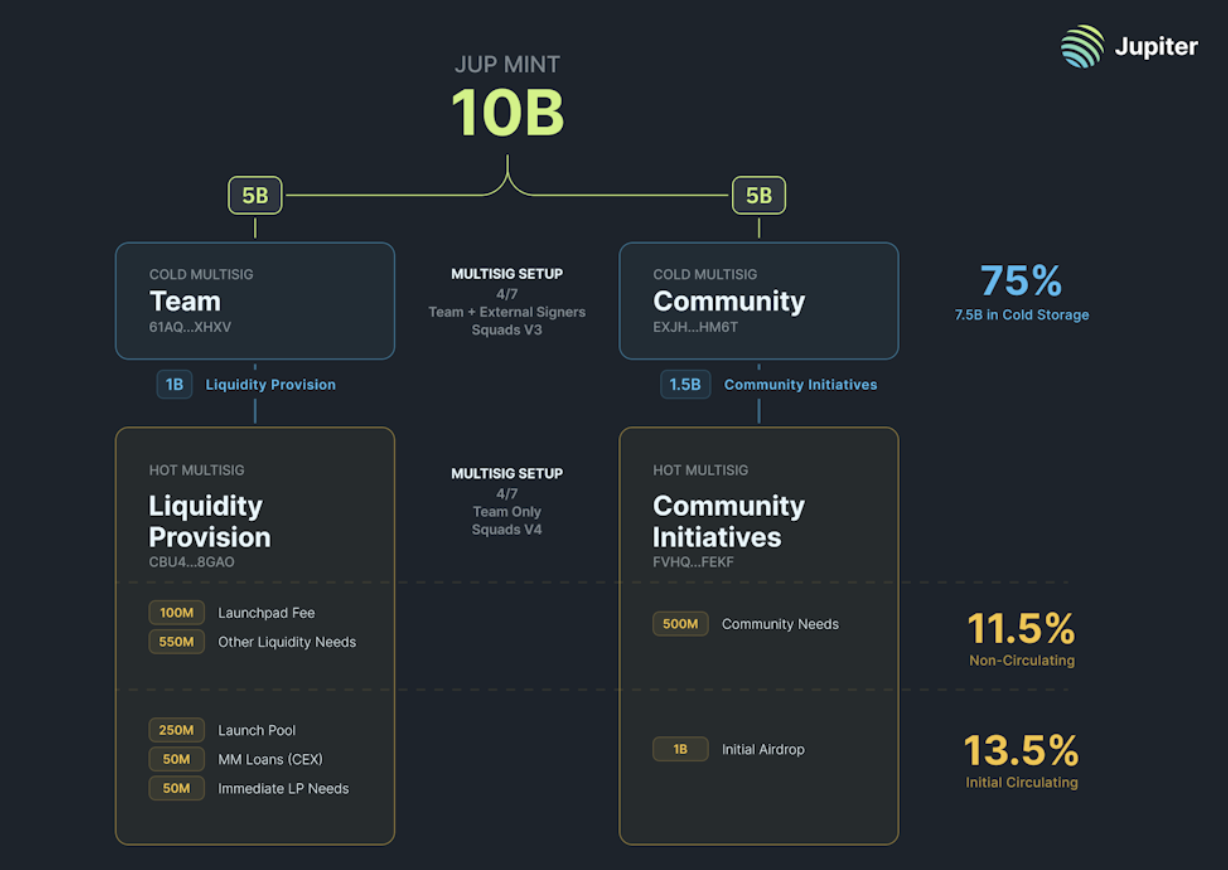
Task: Click the 1.5B Community Initiatives badge
Action: click(x=685, y=384)
